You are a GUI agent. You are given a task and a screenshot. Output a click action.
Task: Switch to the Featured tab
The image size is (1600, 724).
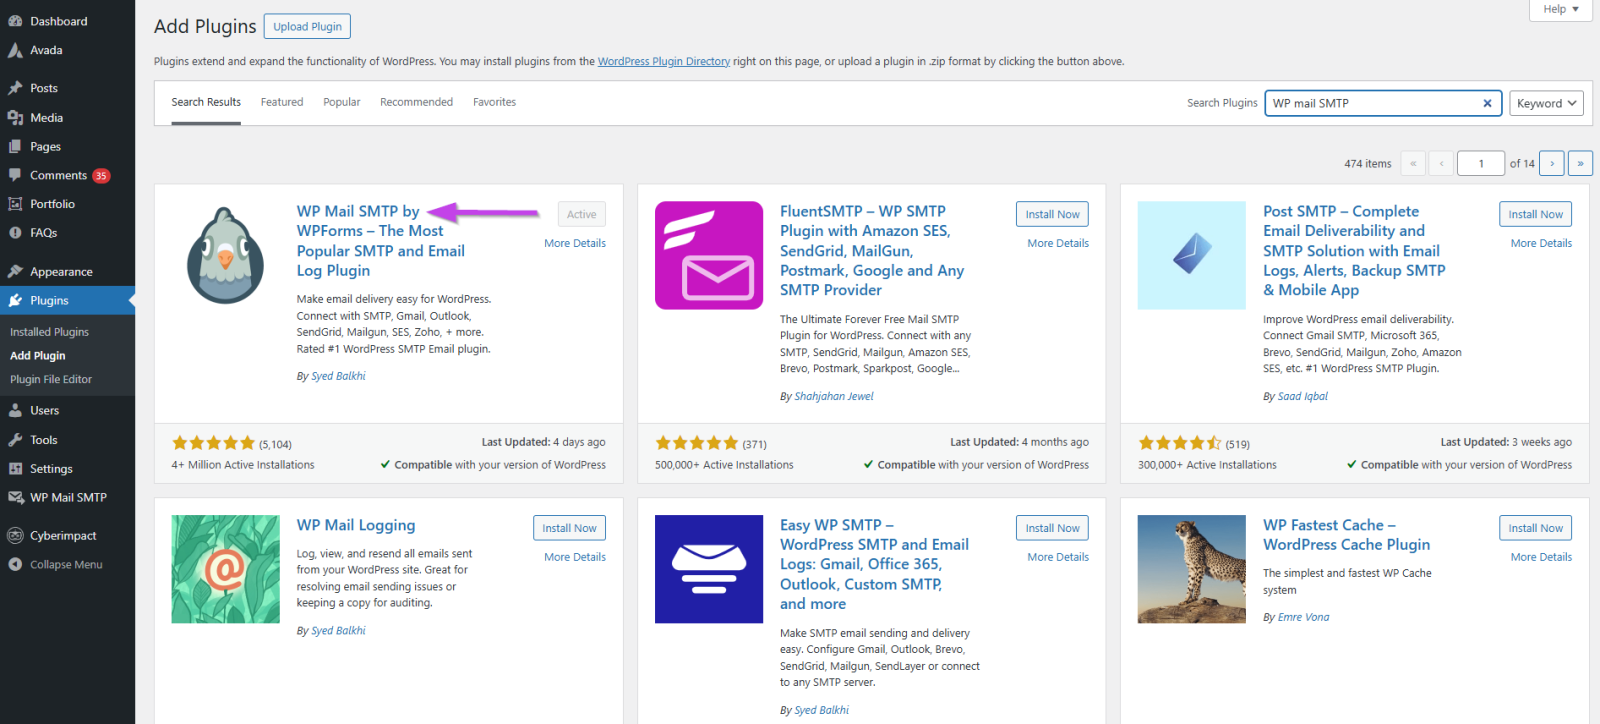[282, 102]
